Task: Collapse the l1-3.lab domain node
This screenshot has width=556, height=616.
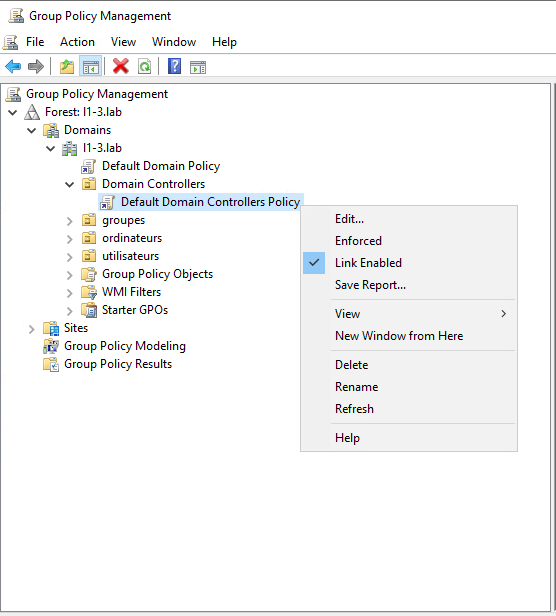Action: (x=50, y=148)
